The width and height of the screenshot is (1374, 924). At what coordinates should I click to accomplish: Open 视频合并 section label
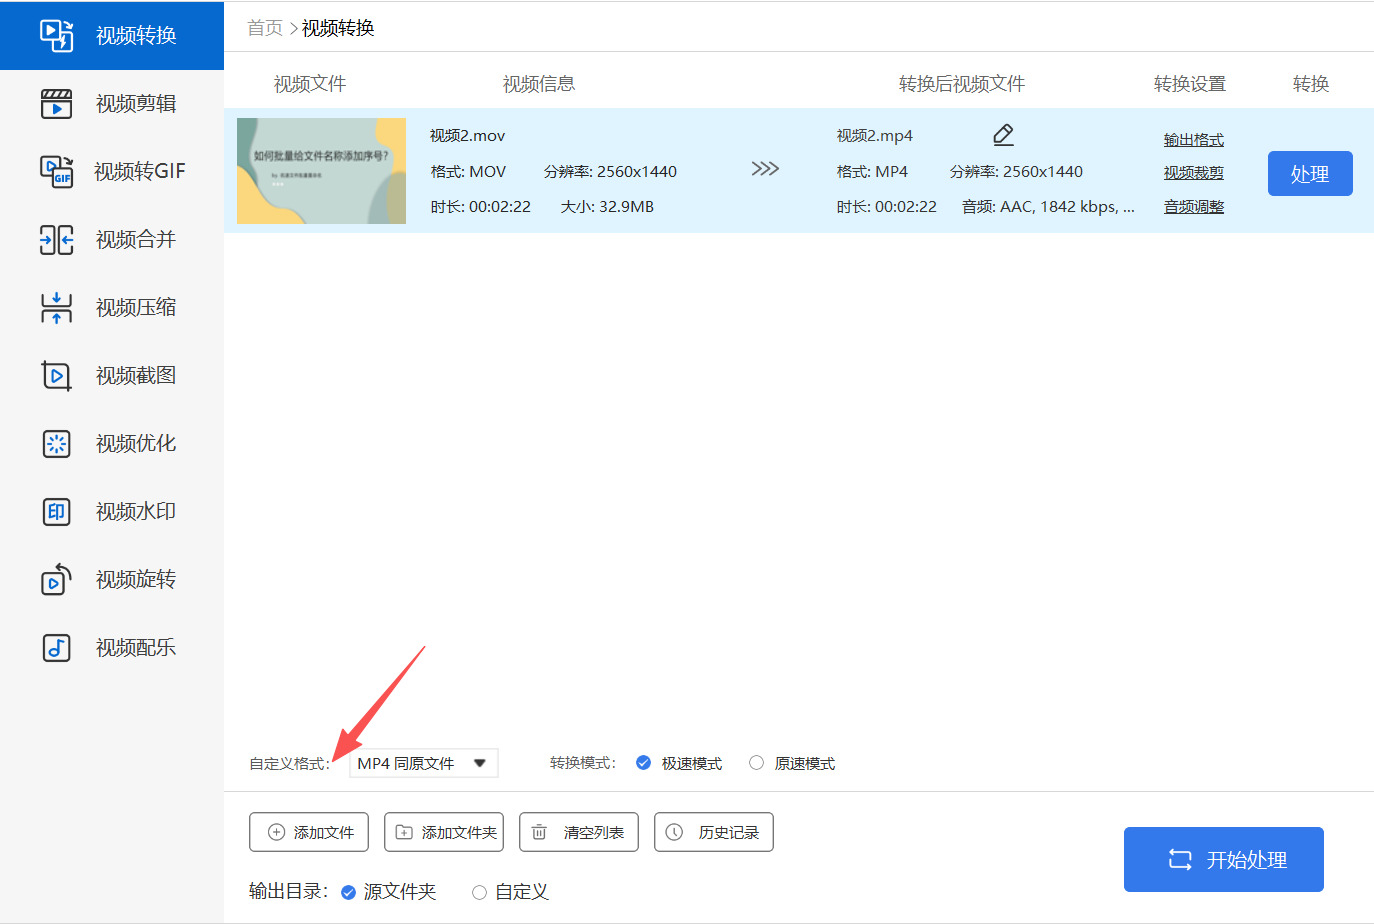tap(136, 239)
